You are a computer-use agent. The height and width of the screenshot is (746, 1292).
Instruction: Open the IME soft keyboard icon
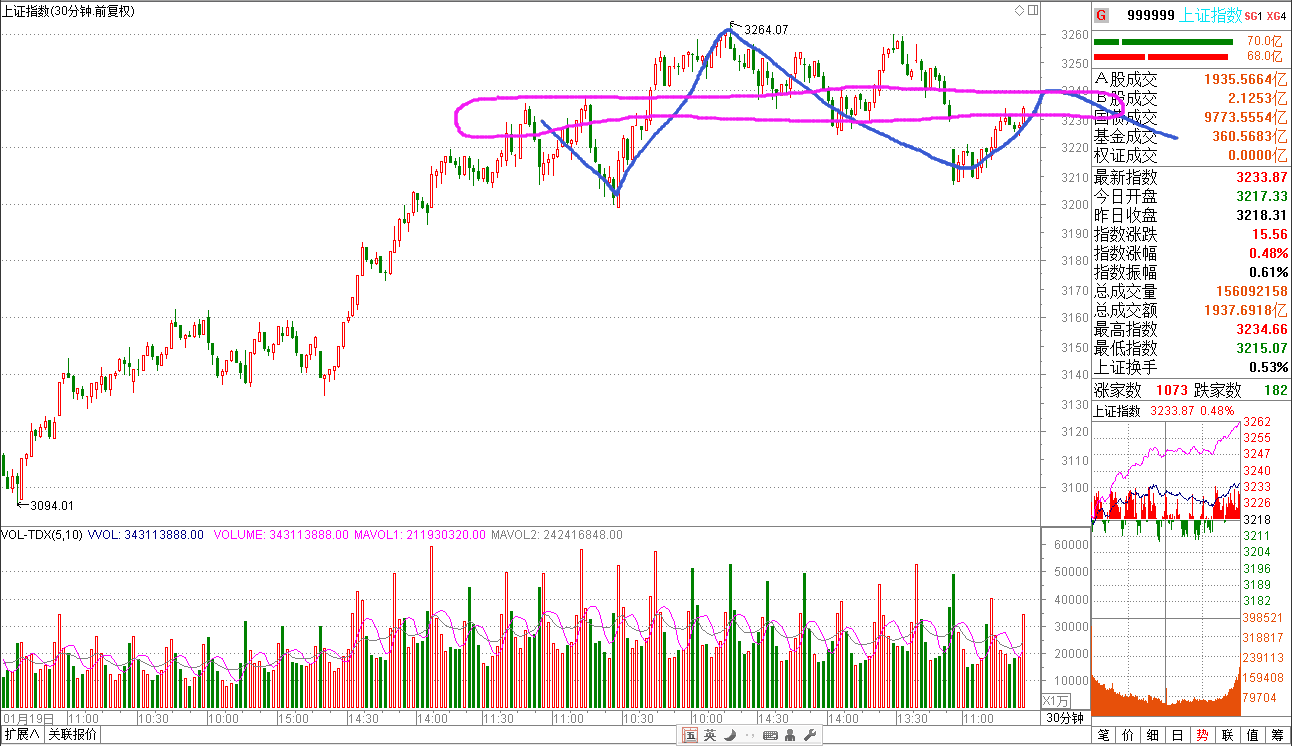[769, 736]
